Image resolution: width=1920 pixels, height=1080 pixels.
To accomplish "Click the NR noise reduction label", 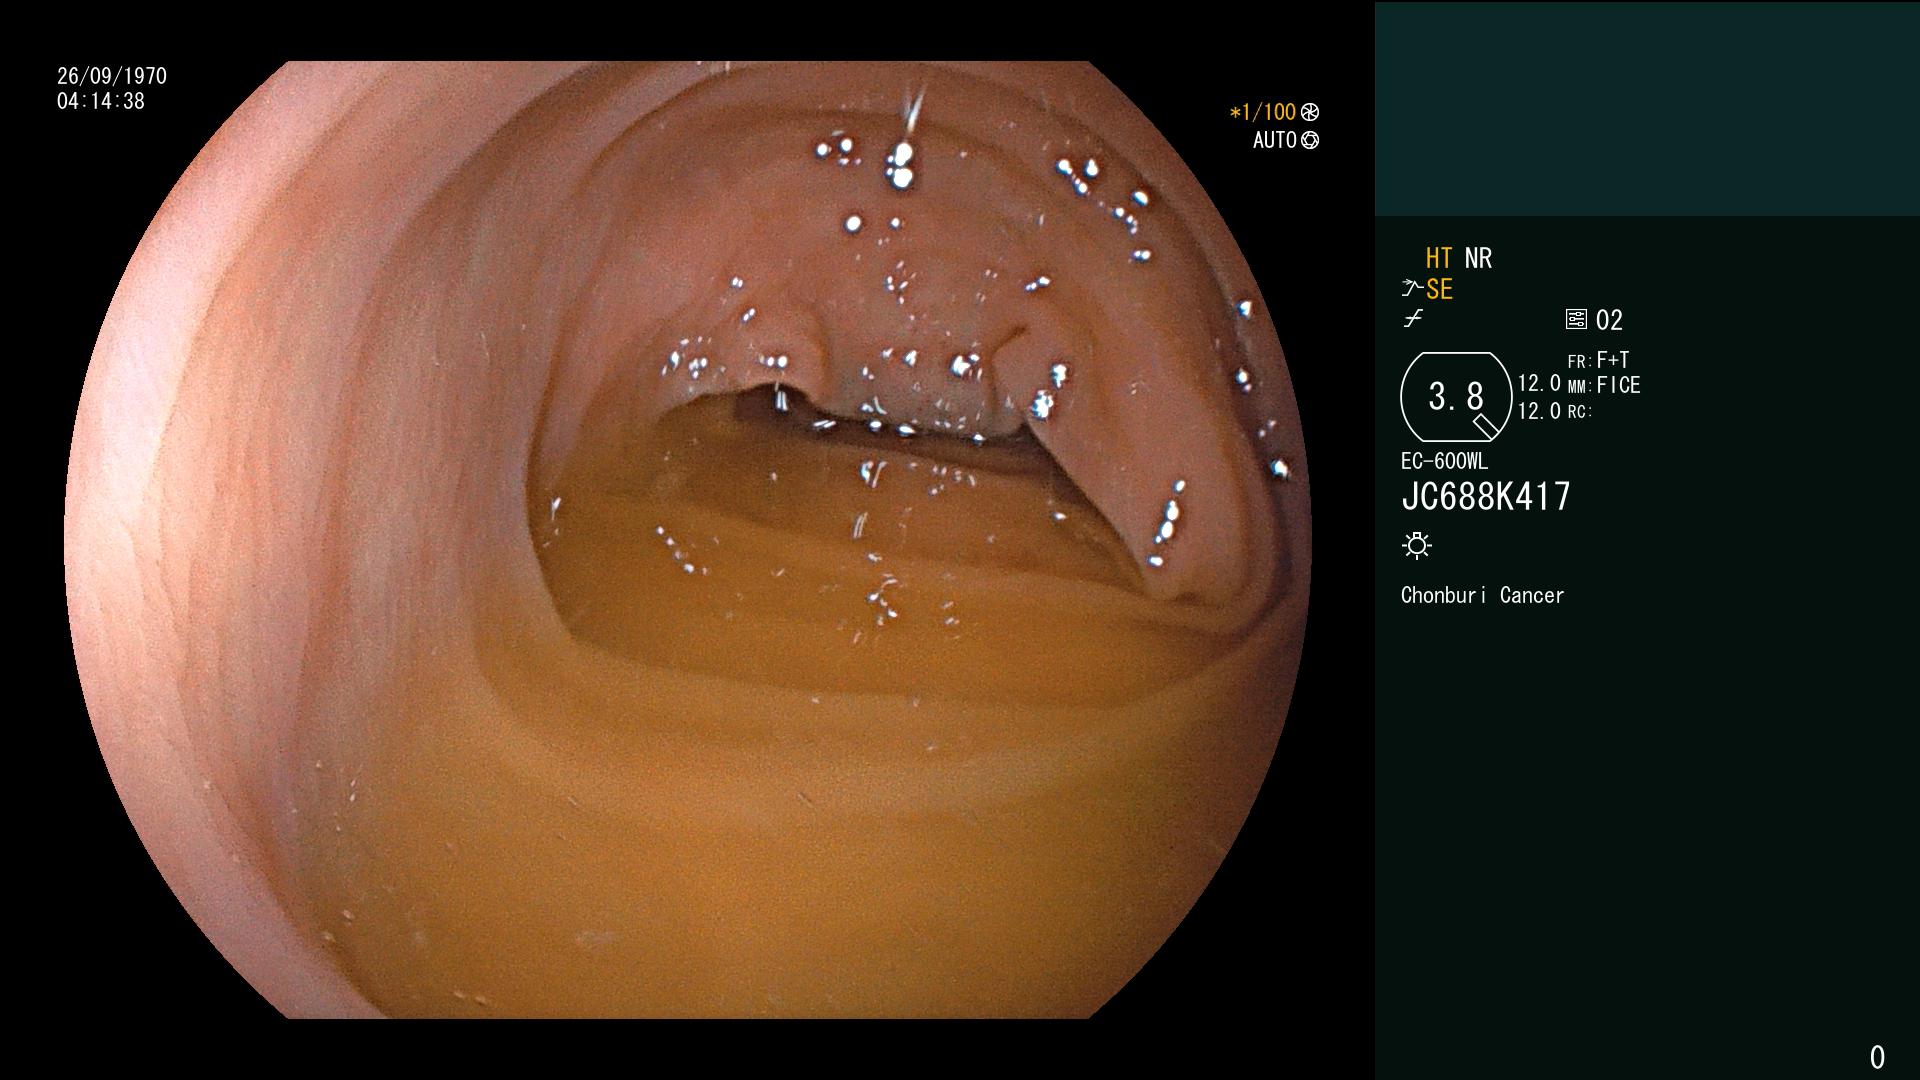I will click(x=1478, y=258).
